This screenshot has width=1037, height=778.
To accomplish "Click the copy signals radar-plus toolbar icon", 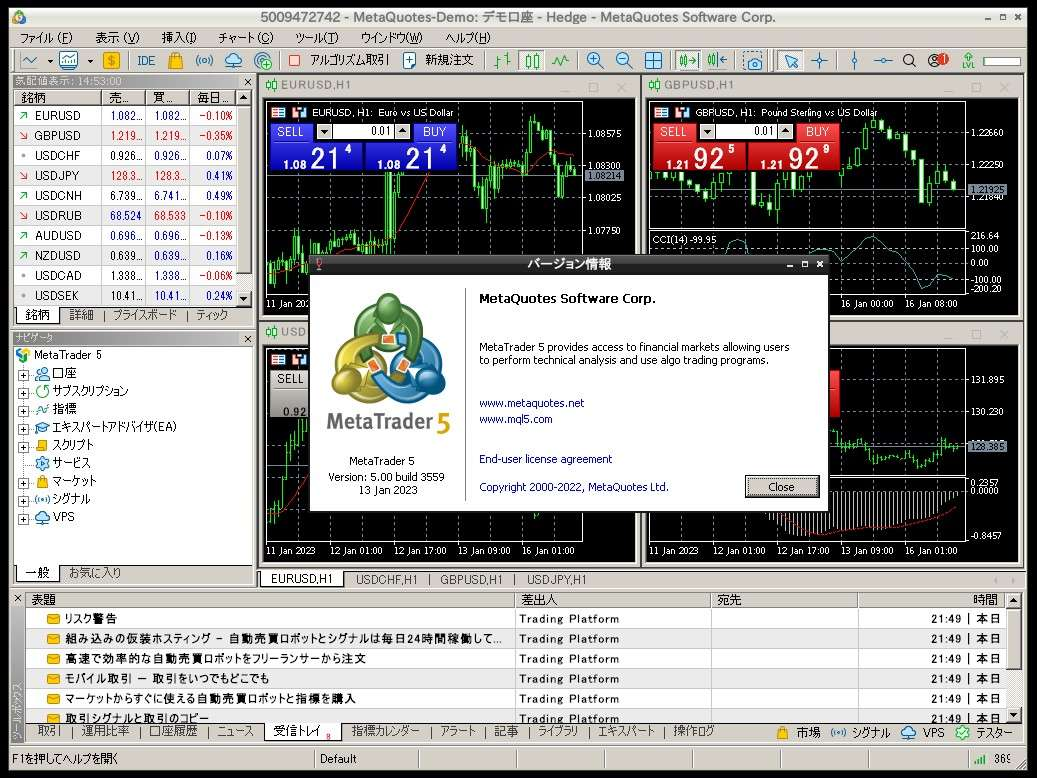I will 263,61.
